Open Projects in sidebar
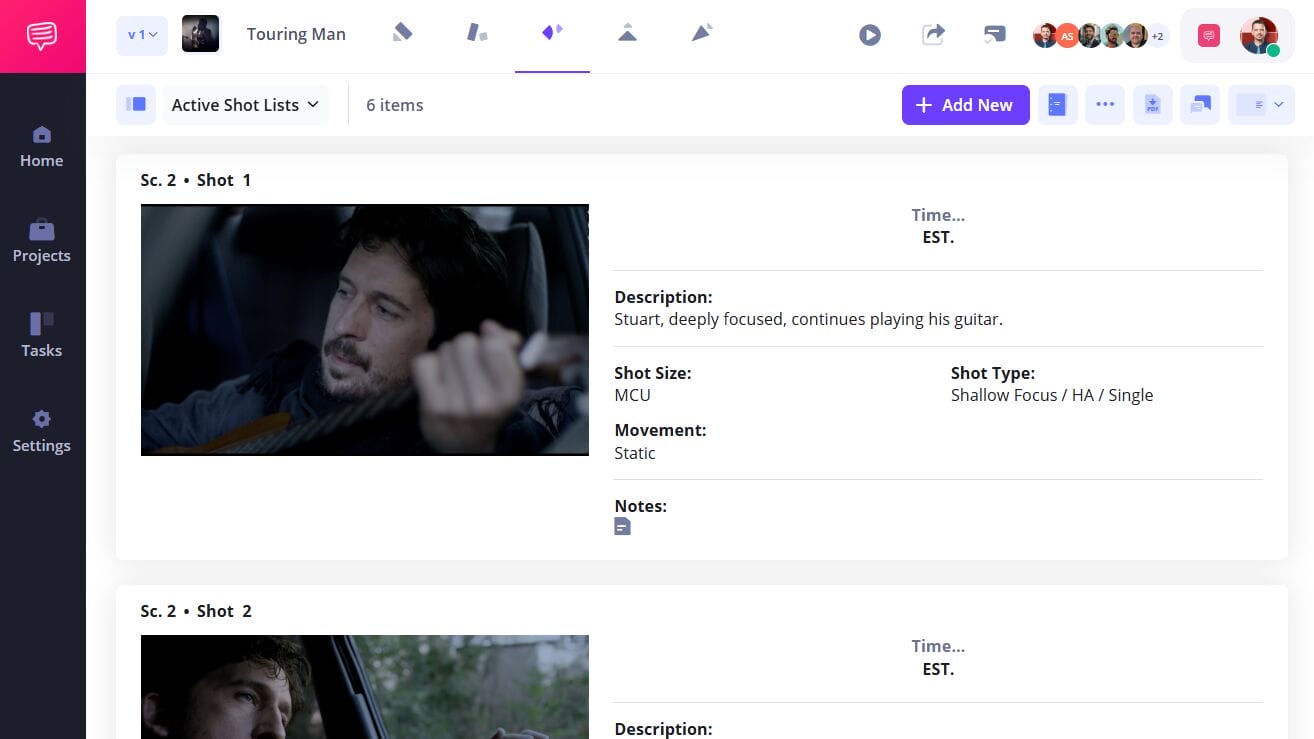The image size is (1314, 739). [x=42, y=242]
